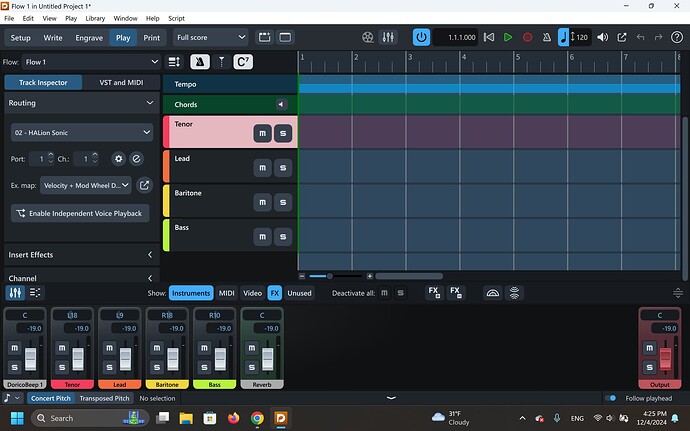Image resolution: width=690 pixels, height=431 pixels.
Task: Toggle the markers track button
Action: click(x=221, y=62)
